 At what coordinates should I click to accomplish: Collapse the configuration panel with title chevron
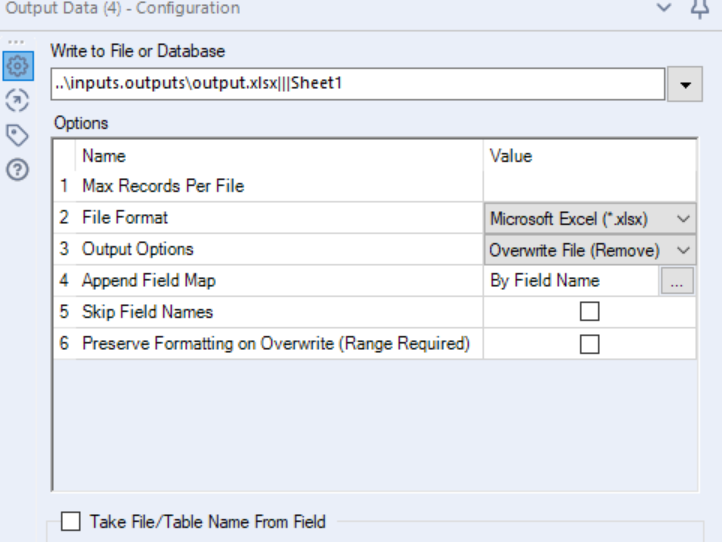coord(665,8)
